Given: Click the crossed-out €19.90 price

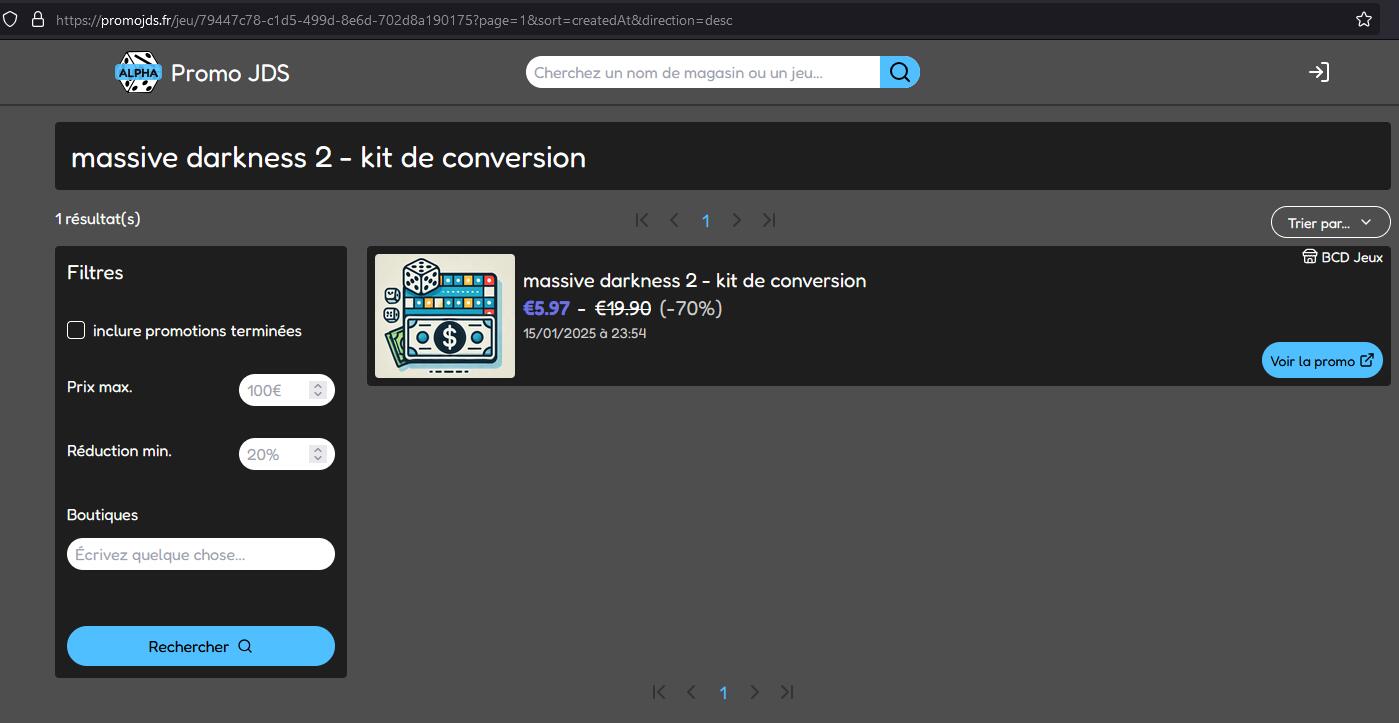Looking at the screenshot, I should (623, 308).
